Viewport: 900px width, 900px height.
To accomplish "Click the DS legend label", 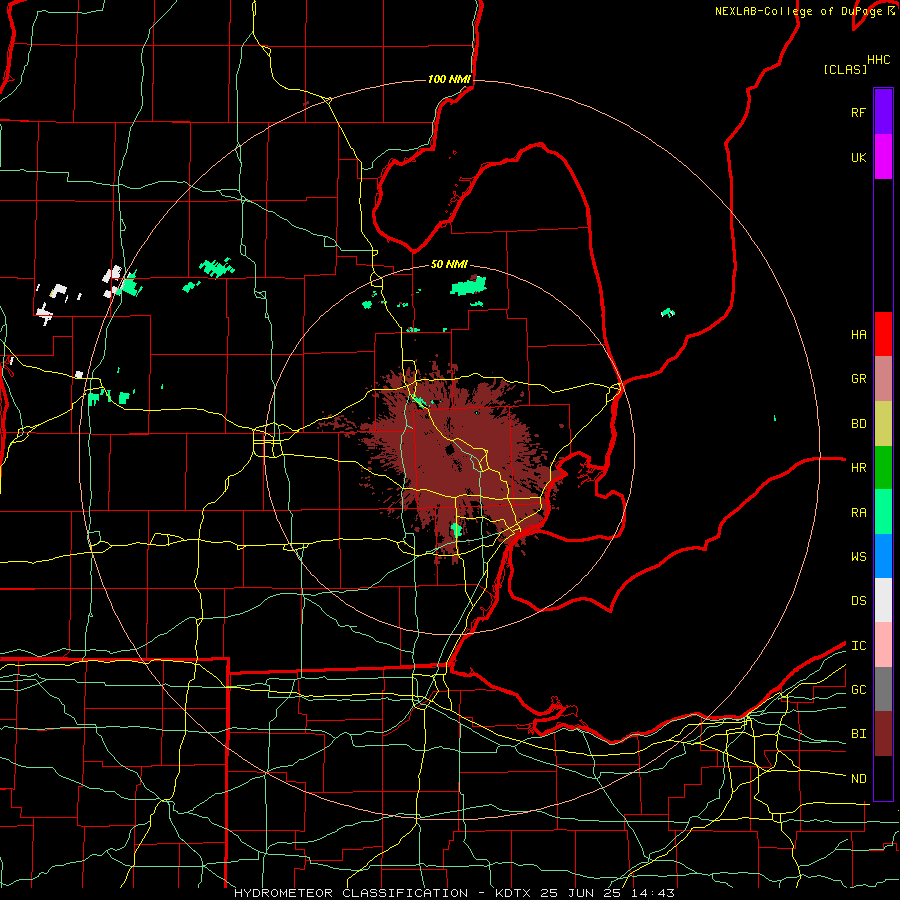I will click(858, 601).
